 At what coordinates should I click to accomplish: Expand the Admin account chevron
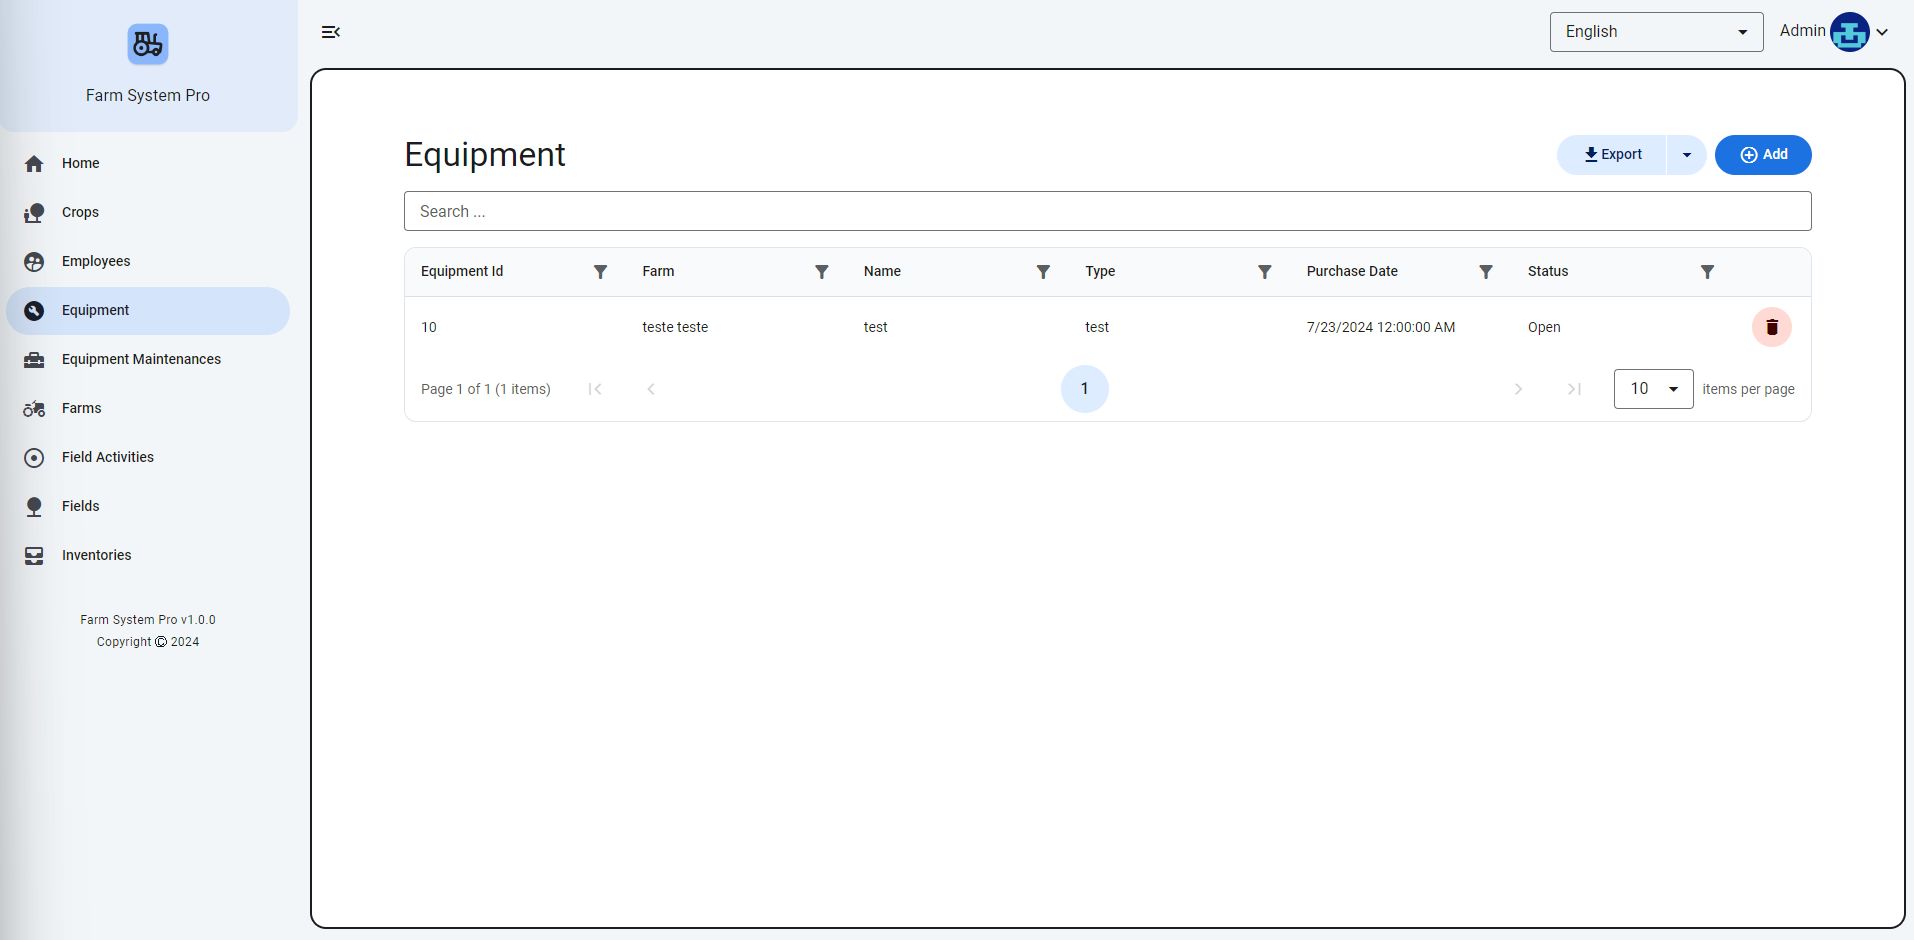1882,32
